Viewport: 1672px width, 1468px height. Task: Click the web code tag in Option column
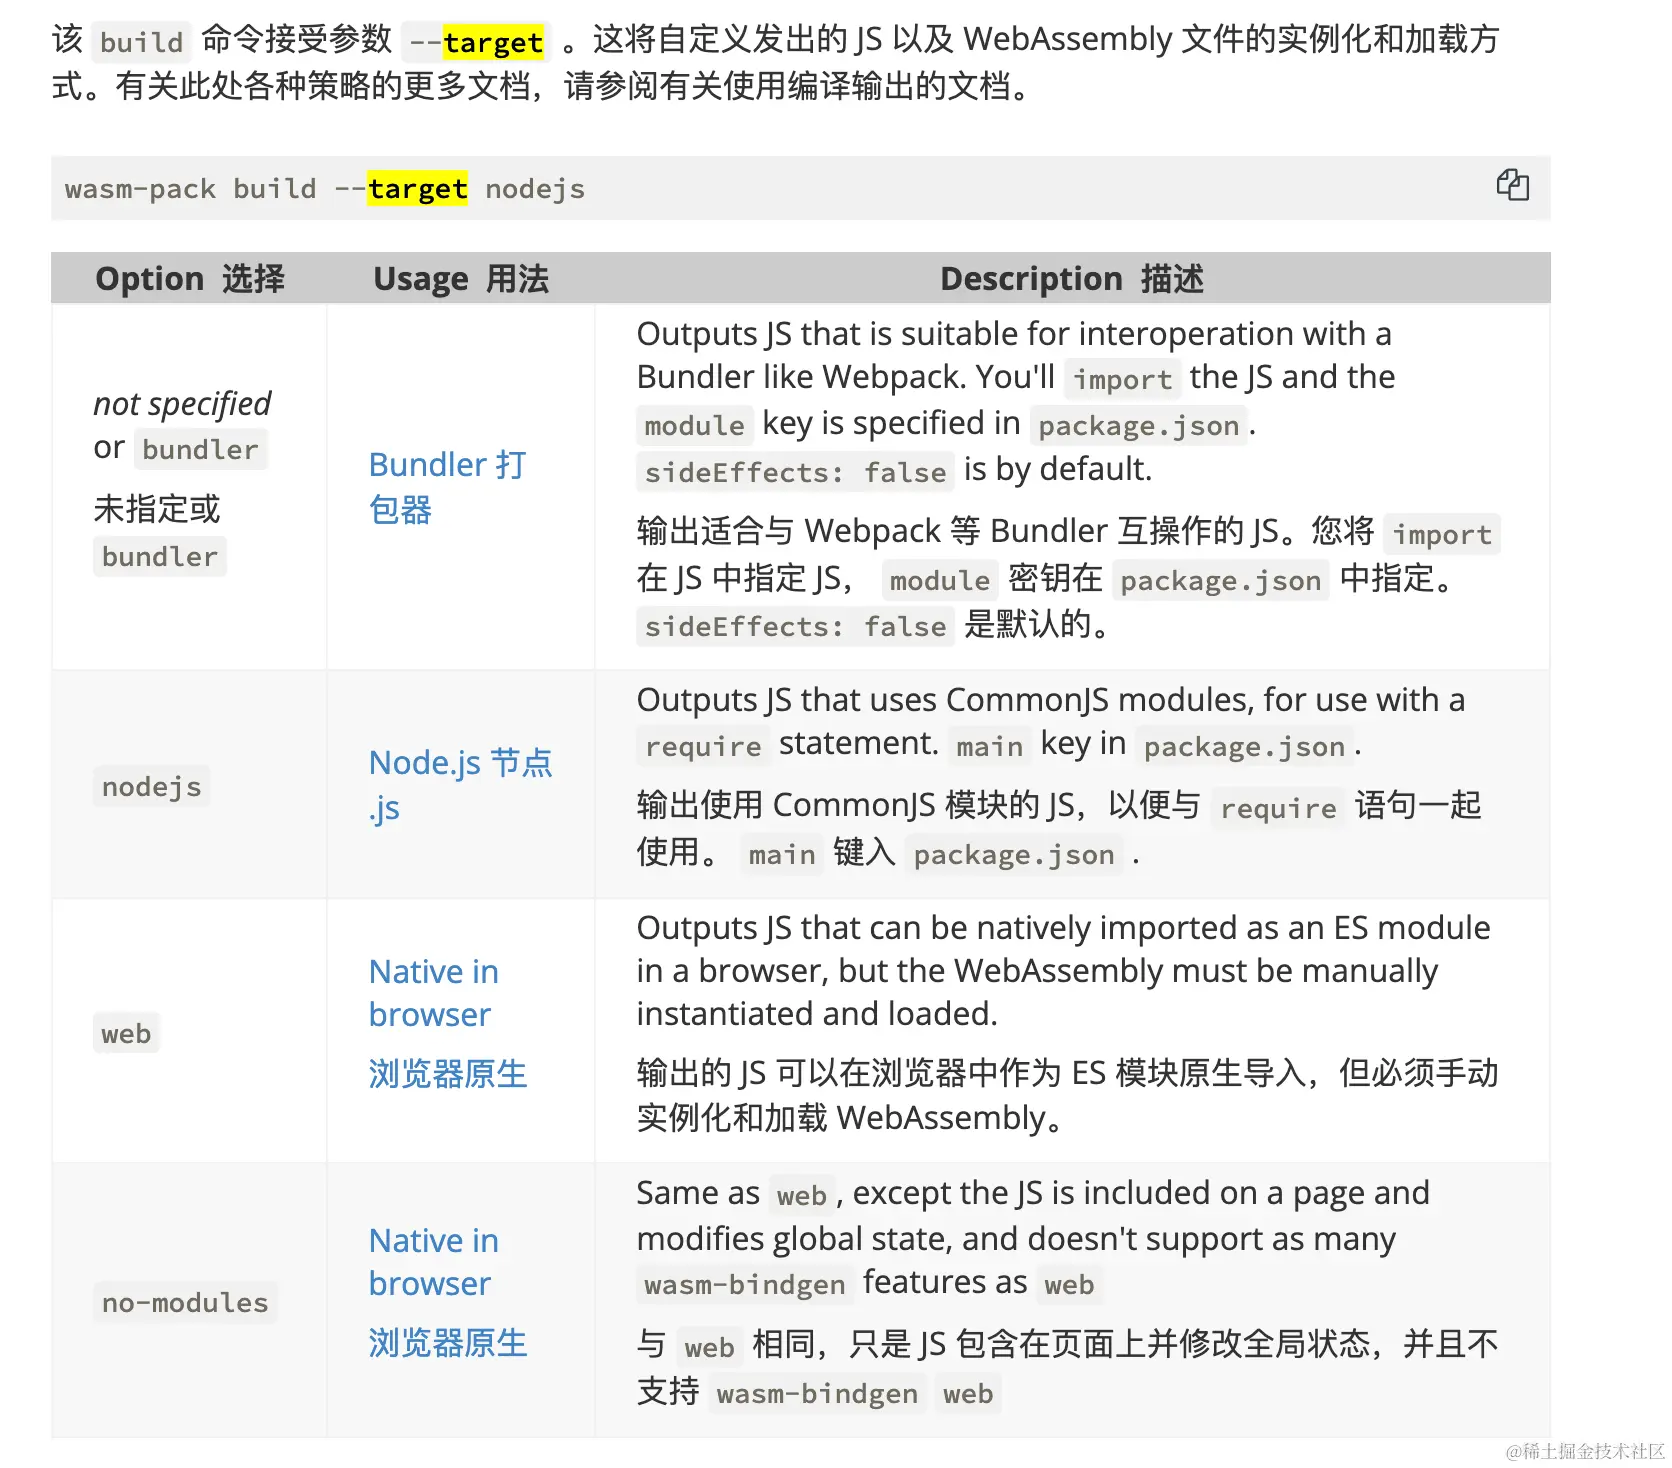click(x=126, y=1033)
